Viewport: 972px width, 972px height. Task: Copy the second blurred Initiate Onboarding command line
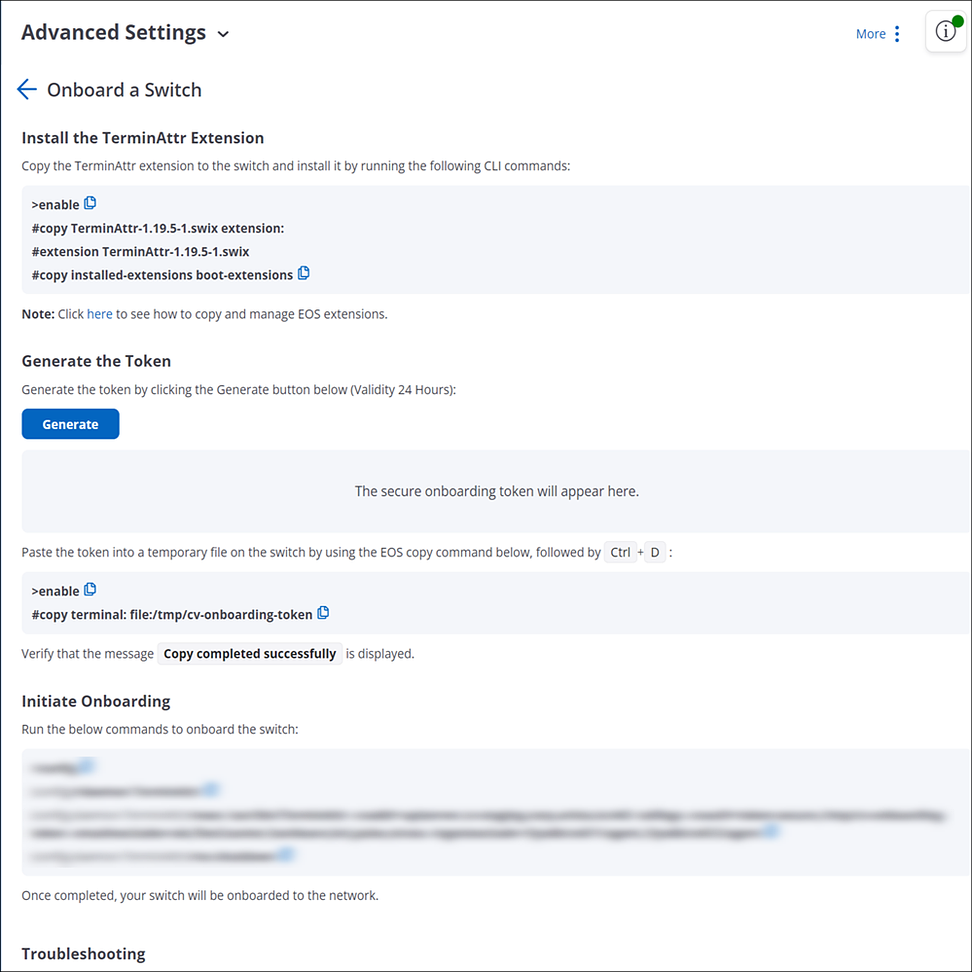(x=211, y=789)
